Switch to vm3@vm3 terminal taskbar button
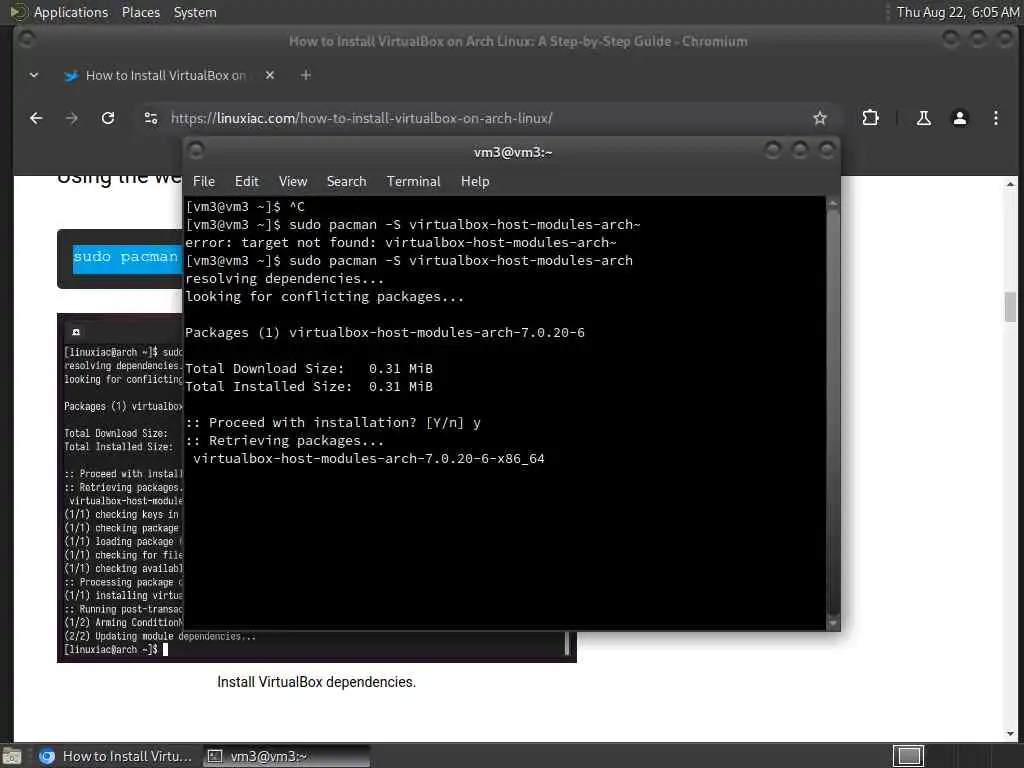Viewport: 1024px width, 768px height. (x=286, y=756)
